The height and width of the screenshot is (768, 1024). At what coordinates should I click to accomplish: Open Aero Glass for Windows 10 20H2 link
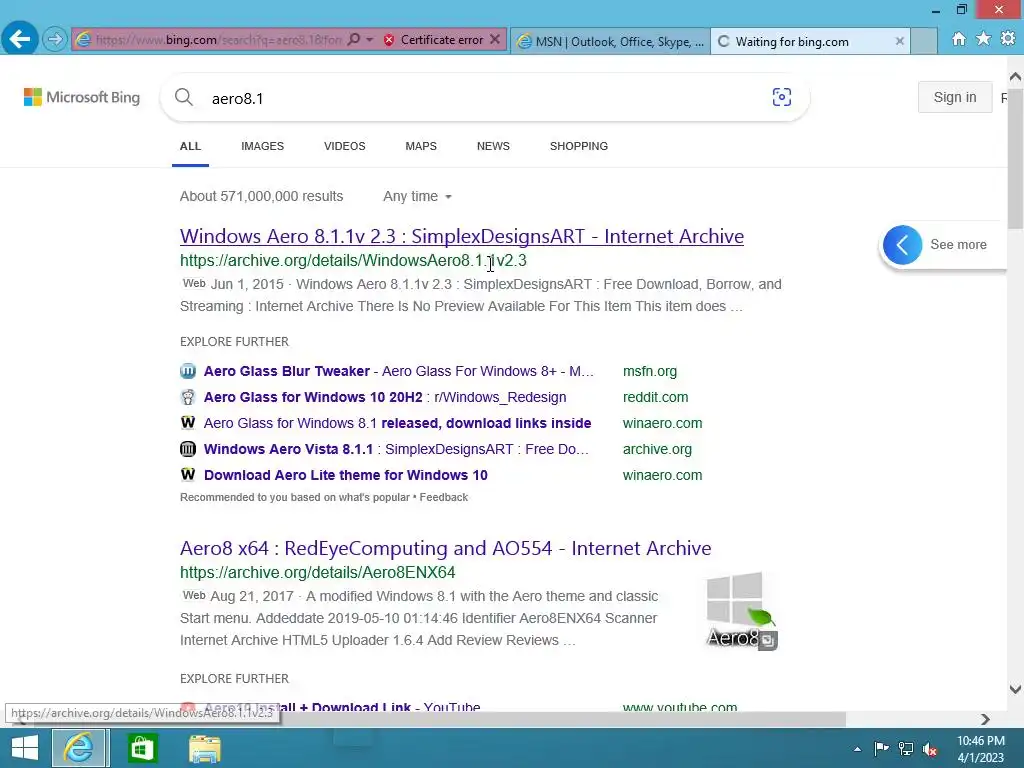[x=385, y=398]
